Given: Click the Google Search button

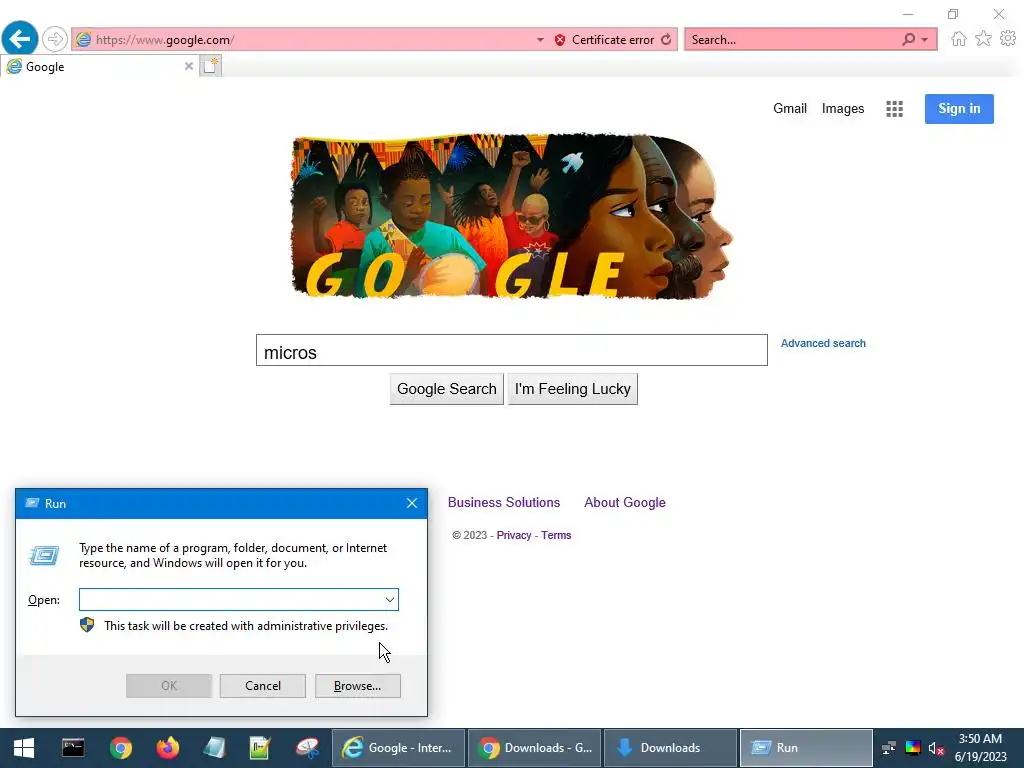Looking at the screenshot, I should 447,389.
